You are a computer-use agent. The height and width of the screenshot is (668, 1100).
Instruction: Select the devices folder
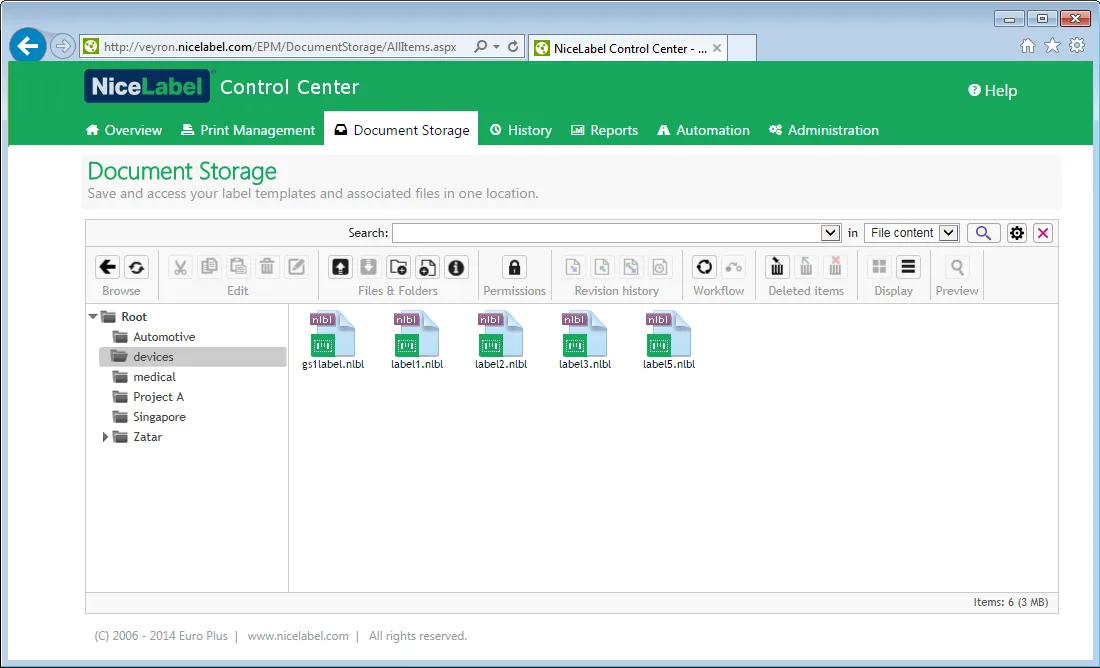(192, 357)
